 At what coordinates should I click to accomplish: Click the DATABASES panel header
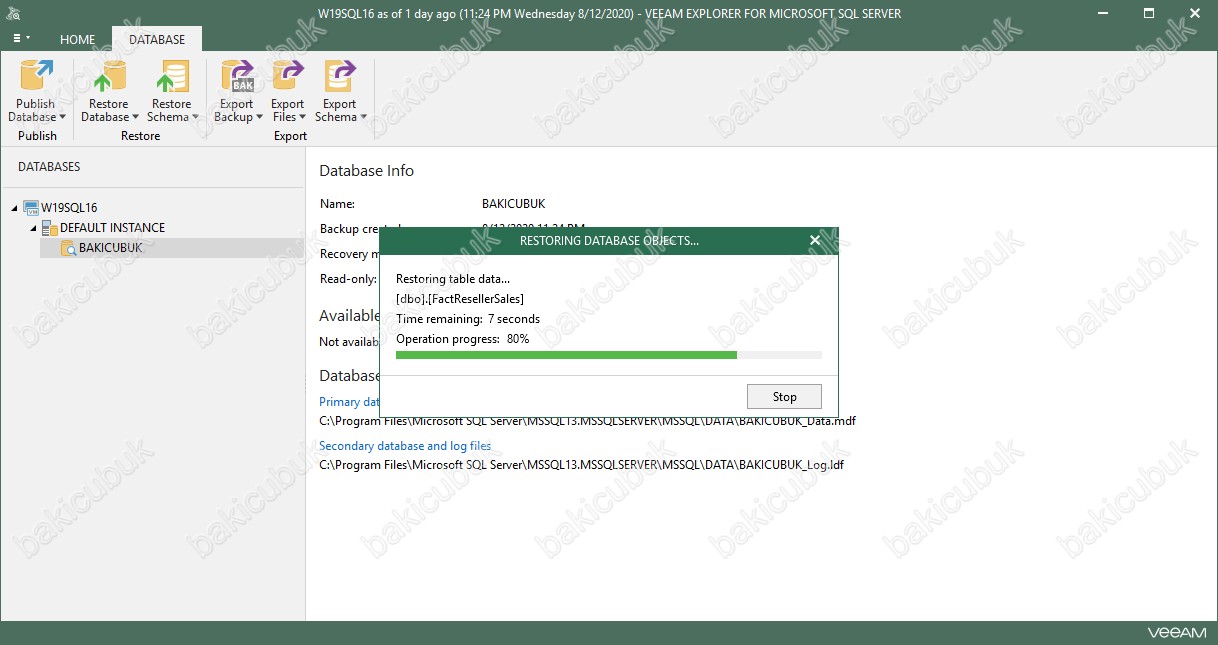49,167
